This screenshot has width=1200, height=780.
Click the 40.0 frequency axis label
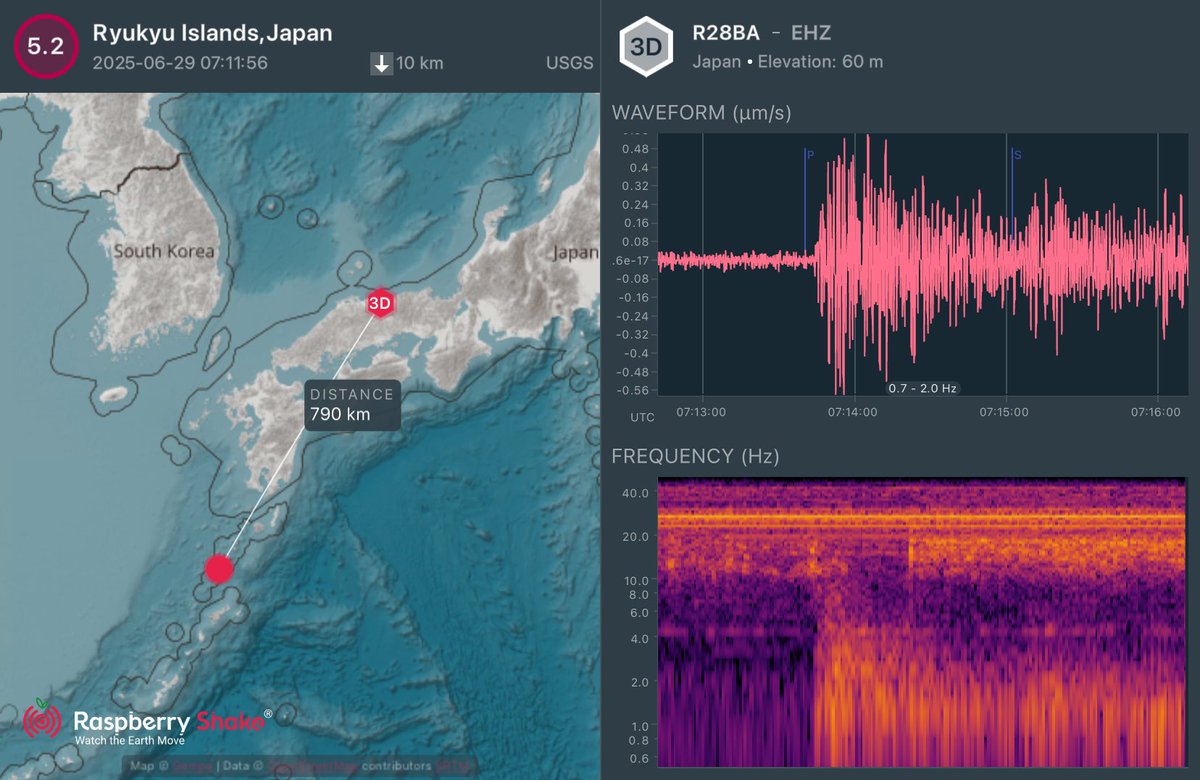(637, 493)
